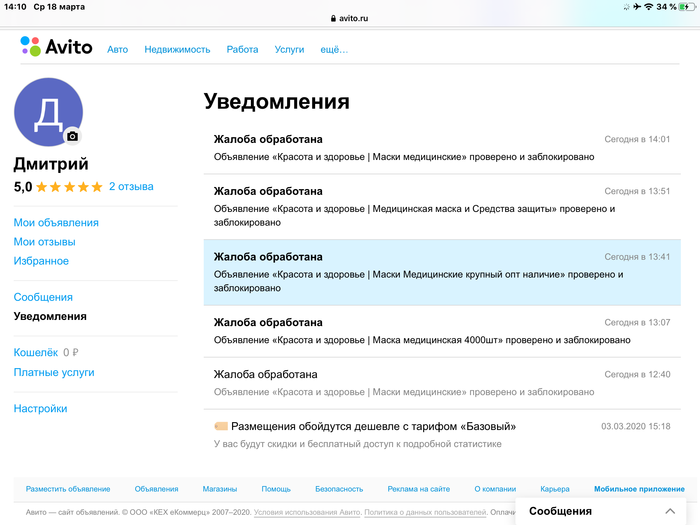Screen dimensions: 700x525
Task: Open the Авто category
Action: coord(117,49)
